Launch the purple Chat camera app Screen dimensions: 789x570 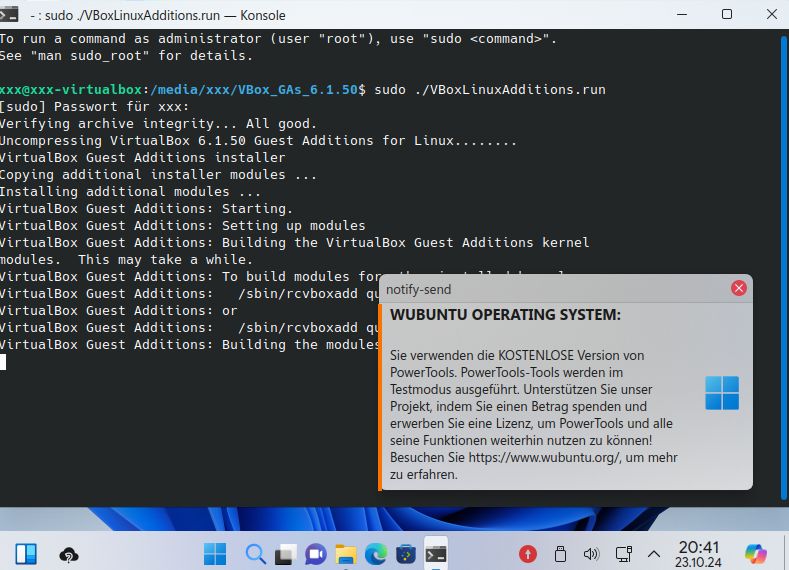click(x=315, y=554)
